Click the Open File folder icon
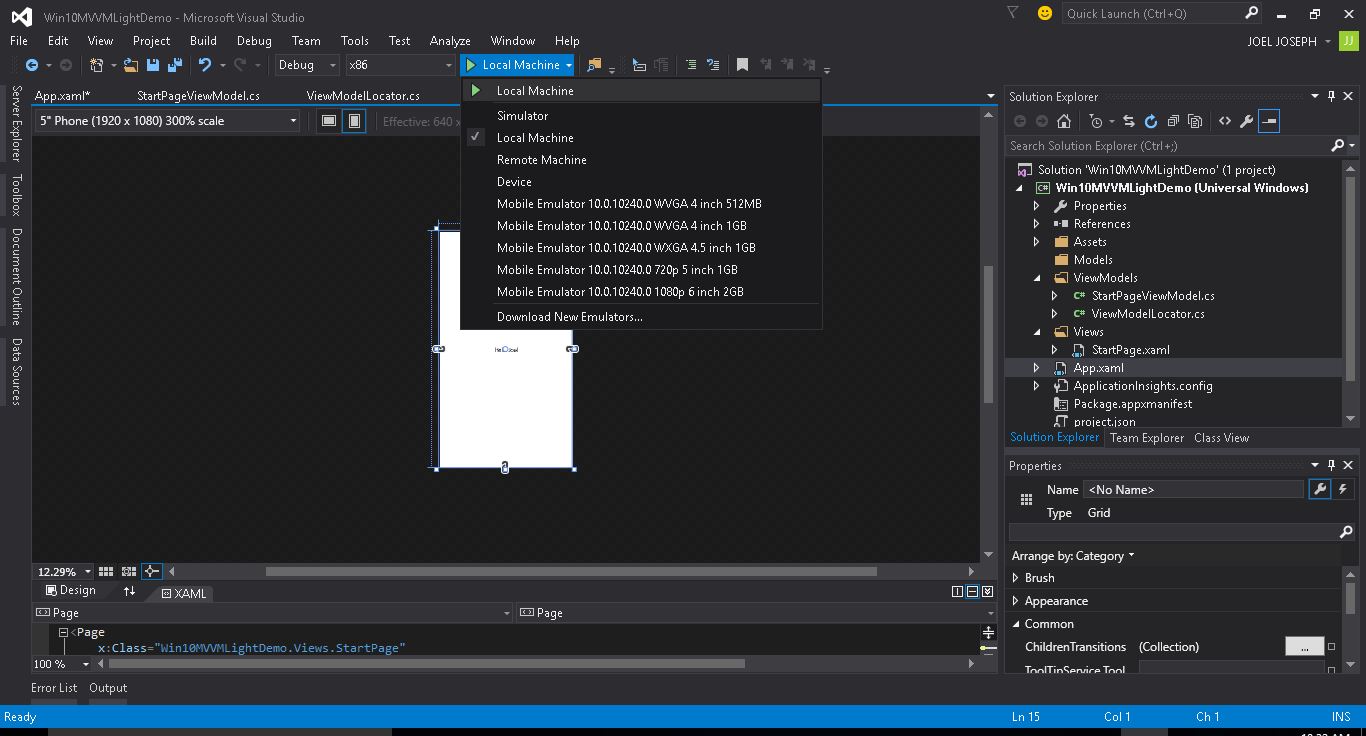 131,65
